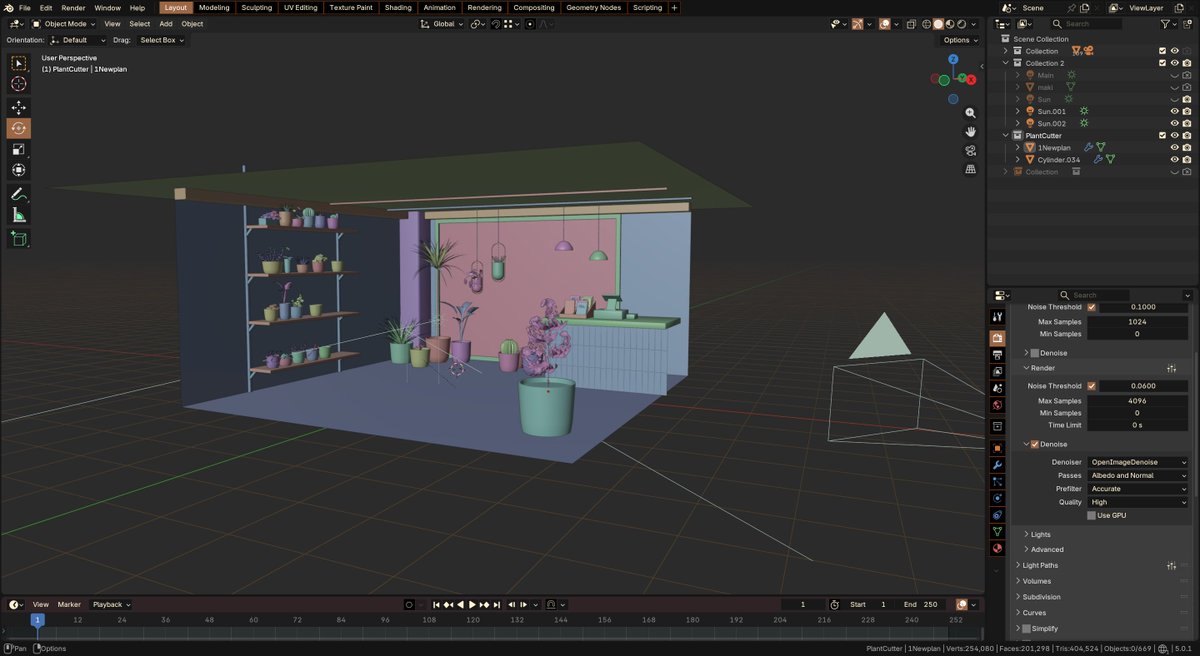Select the Scale tool
This screenshot has height=656, width=1200.
pos(19,149)
